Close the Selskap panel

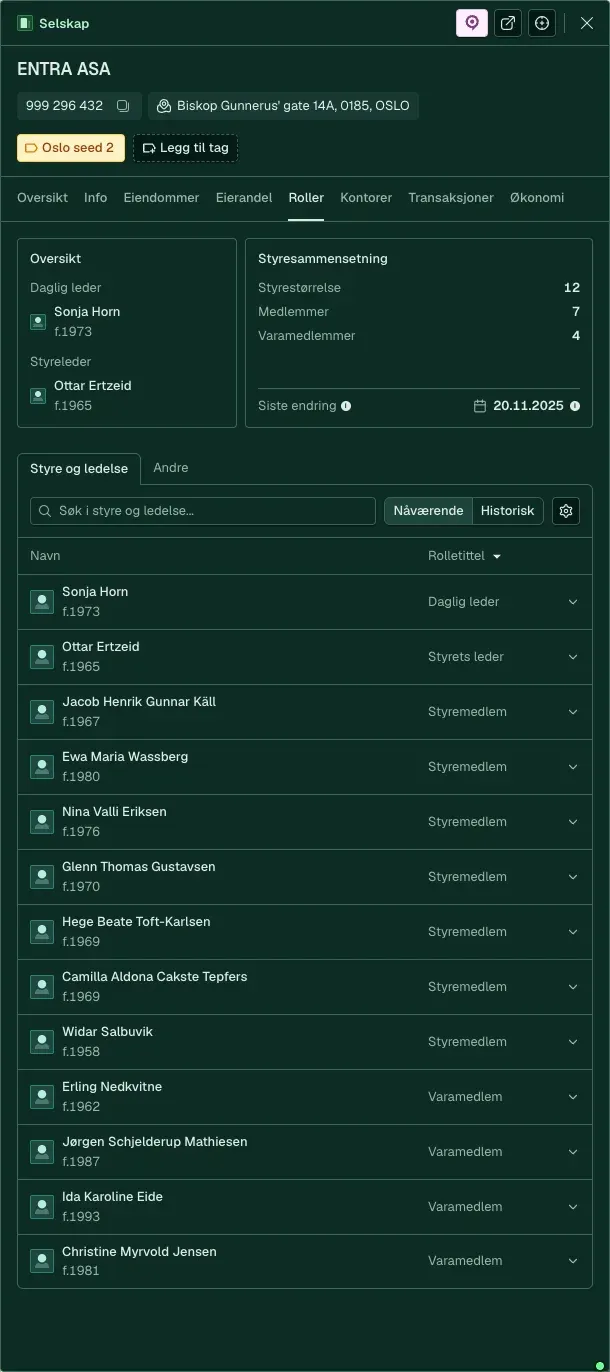[x=587, y=23]
